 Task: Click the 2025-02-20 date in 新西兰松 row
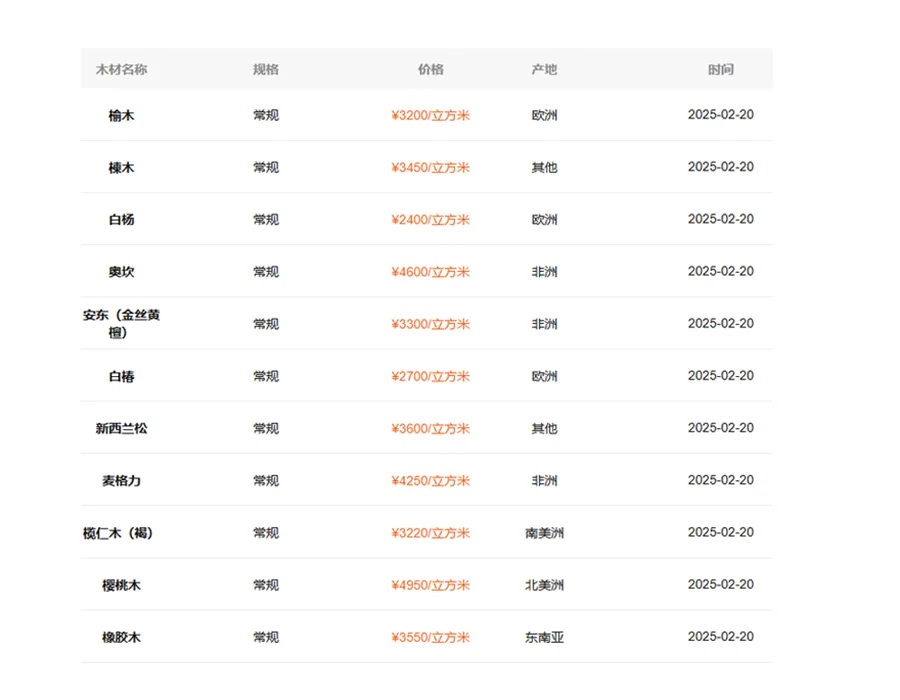721,428
